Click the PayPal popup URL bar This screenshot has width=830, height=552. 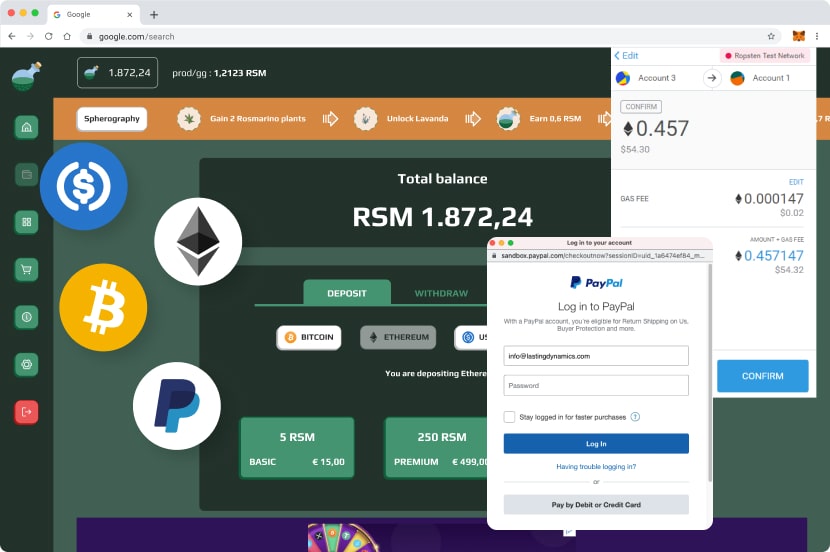[x=600, y=256]
